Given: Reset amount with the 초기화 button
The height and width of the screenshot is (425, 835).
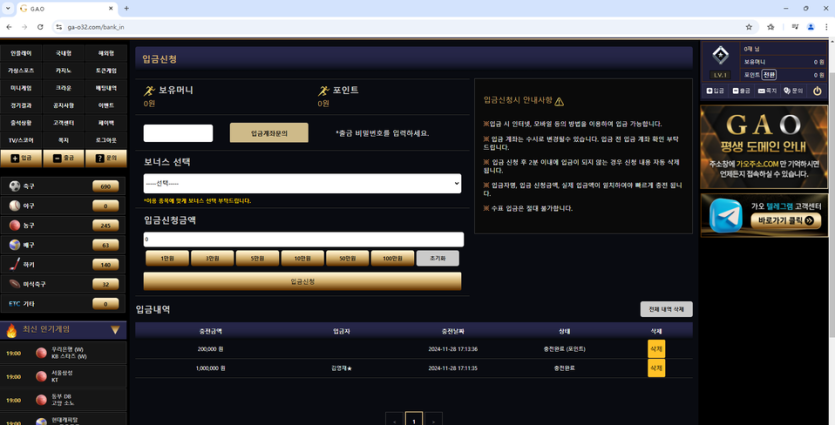Looking at the screenshot, I should point(437,258).
